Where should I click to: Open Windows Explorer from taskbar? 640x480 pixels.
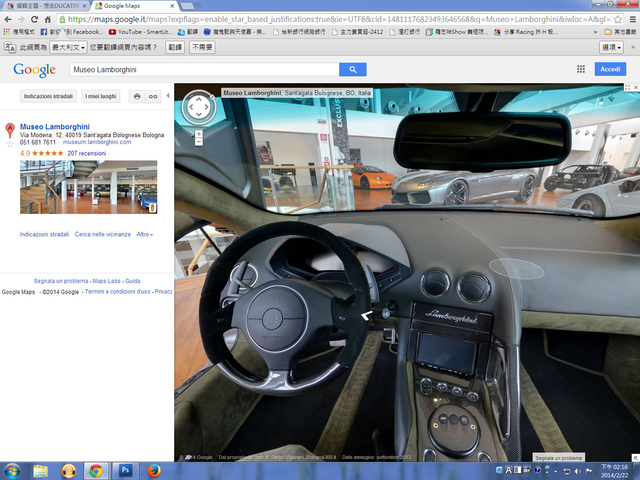coord(40,471)
